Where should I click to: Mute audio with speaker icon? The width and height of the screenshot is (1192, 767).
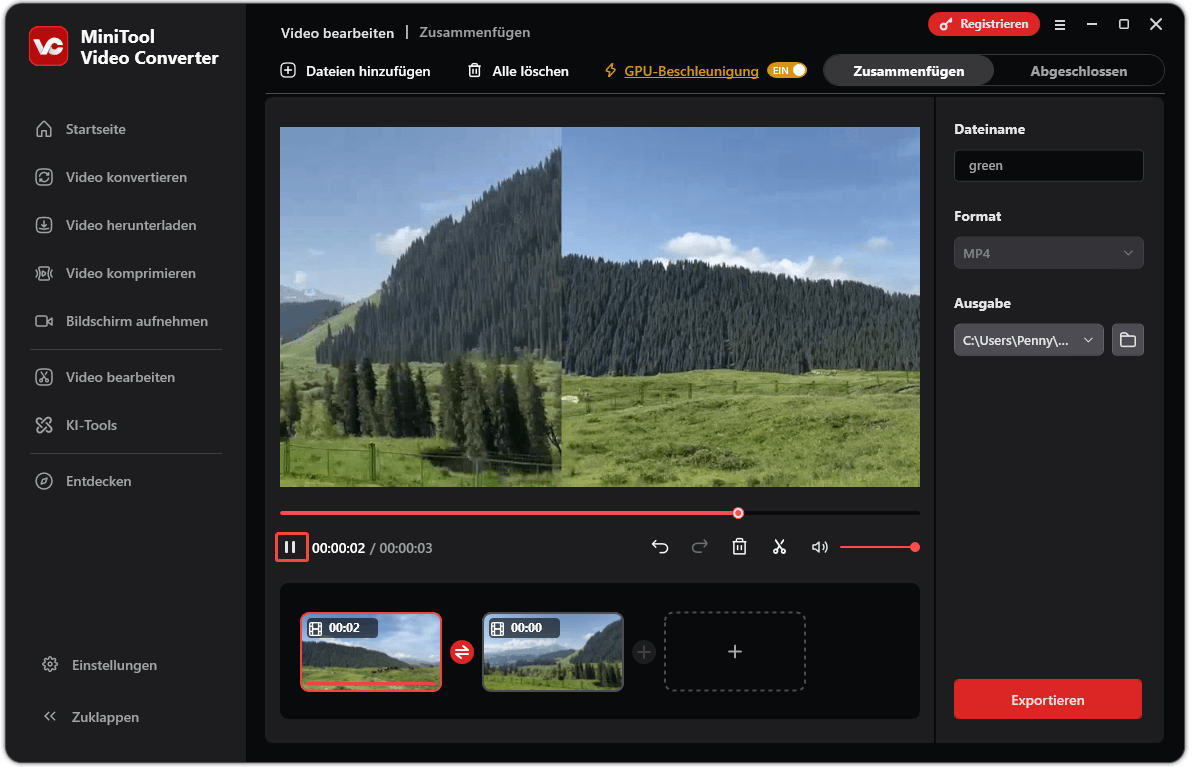(x=820, y=547)
